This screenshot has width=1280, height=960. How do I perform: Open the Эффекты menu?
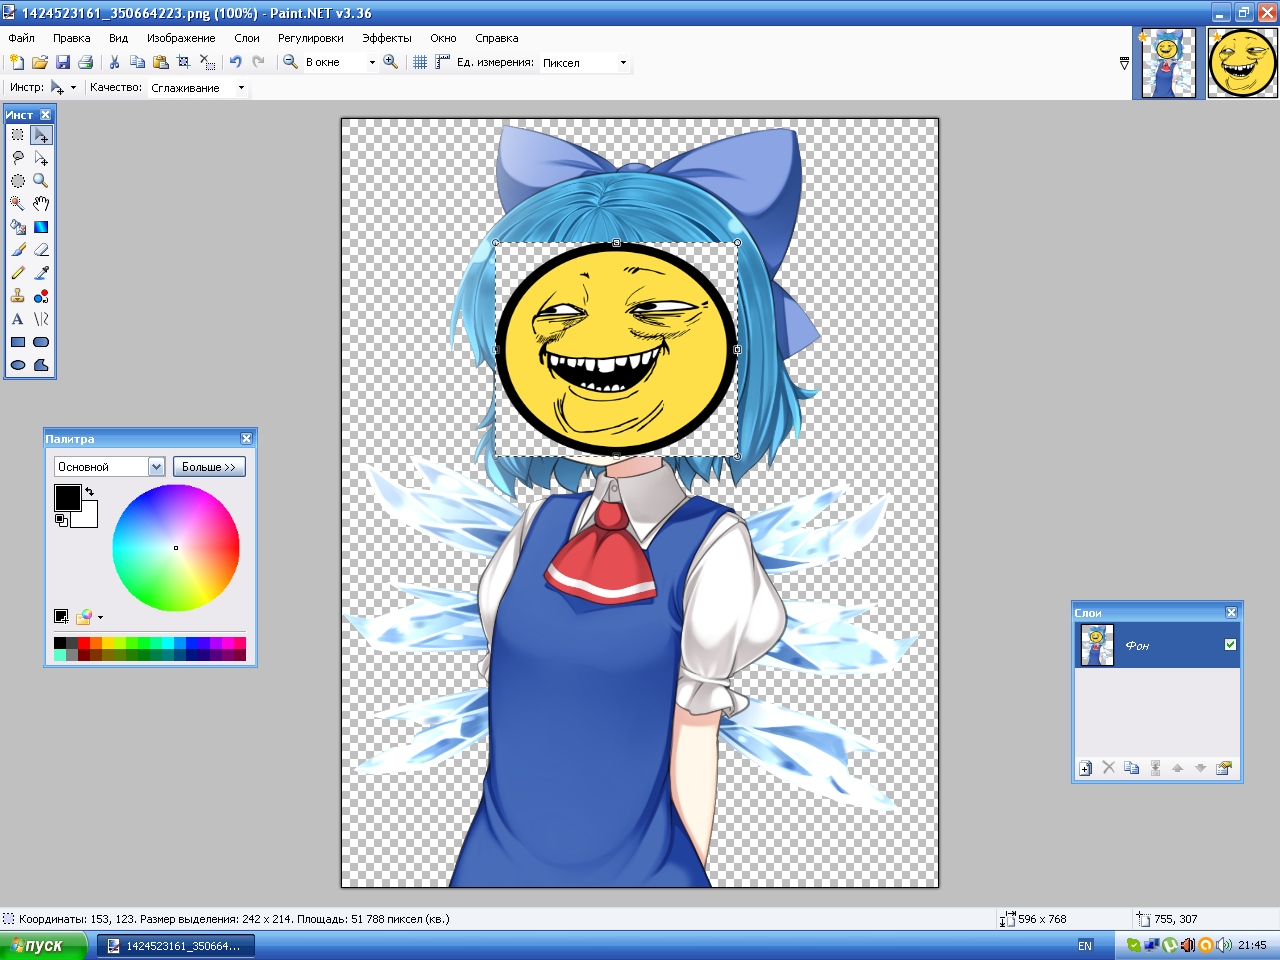coord(386,38)
